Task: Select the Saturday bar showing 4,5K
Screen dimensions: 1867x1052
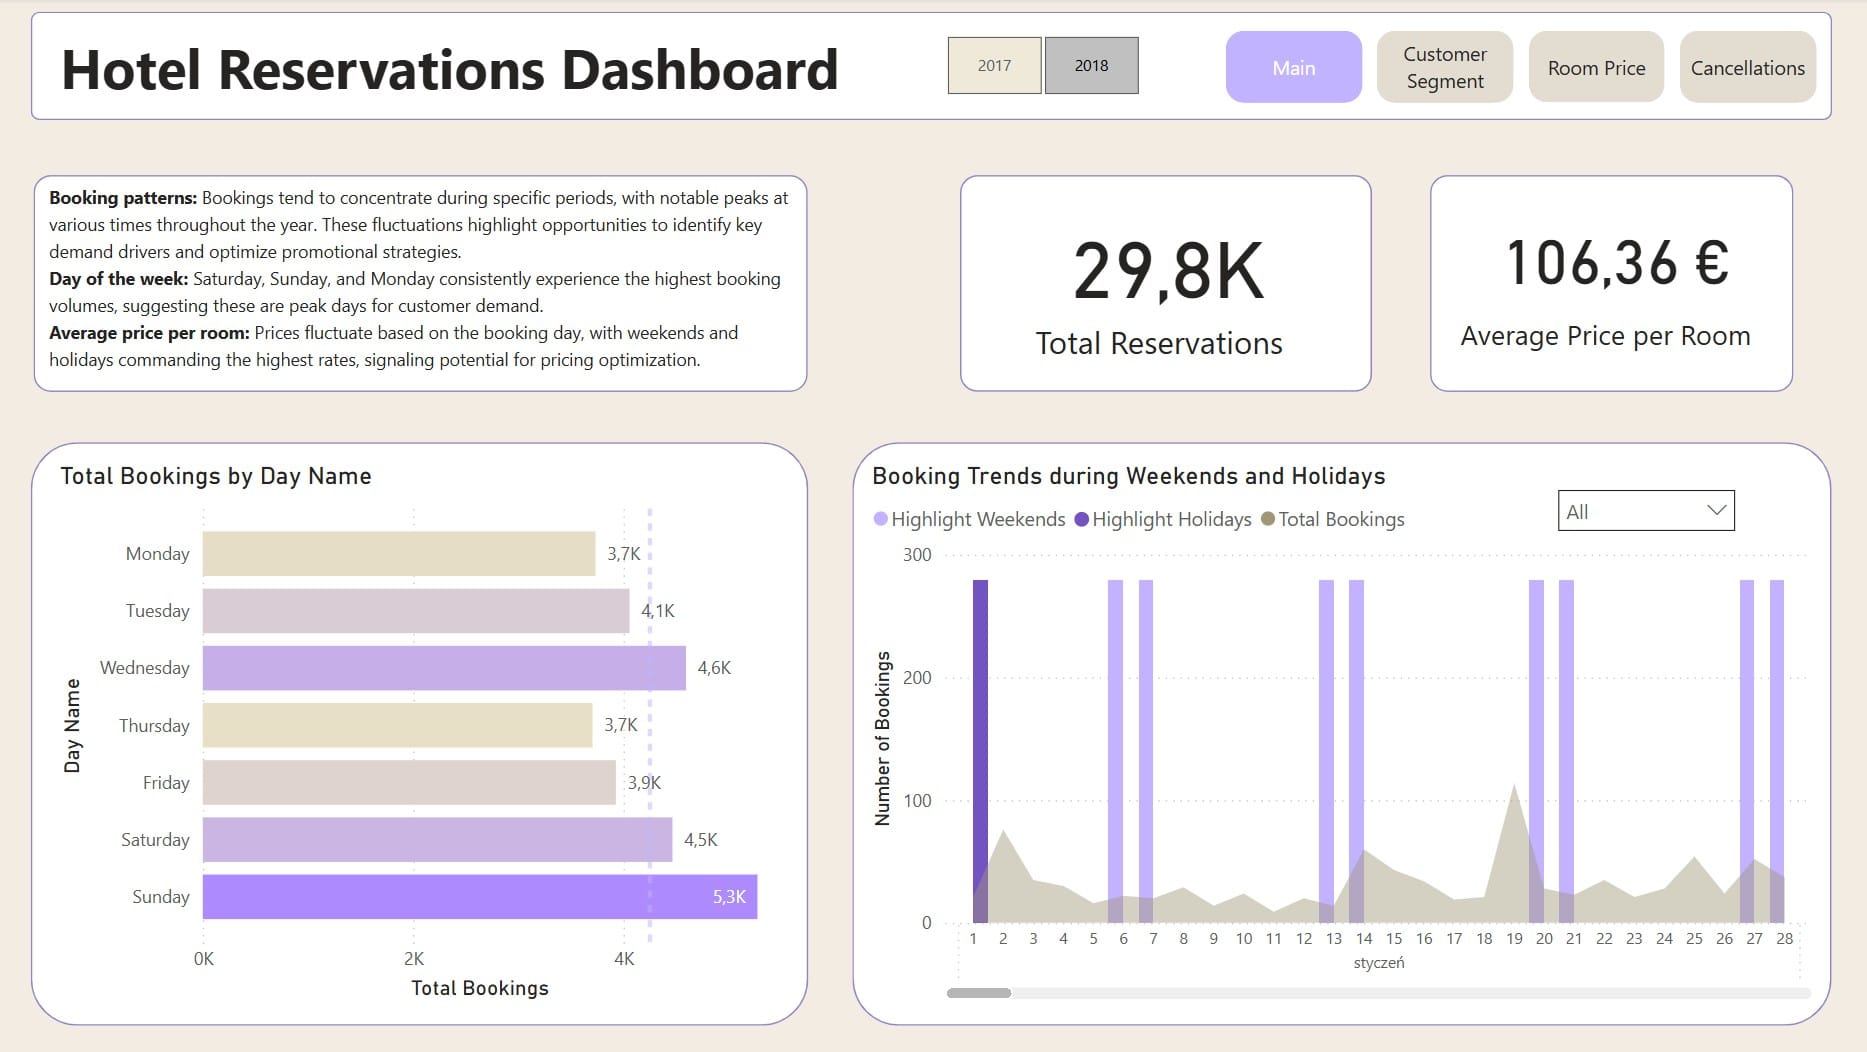Action: point(437,840)
